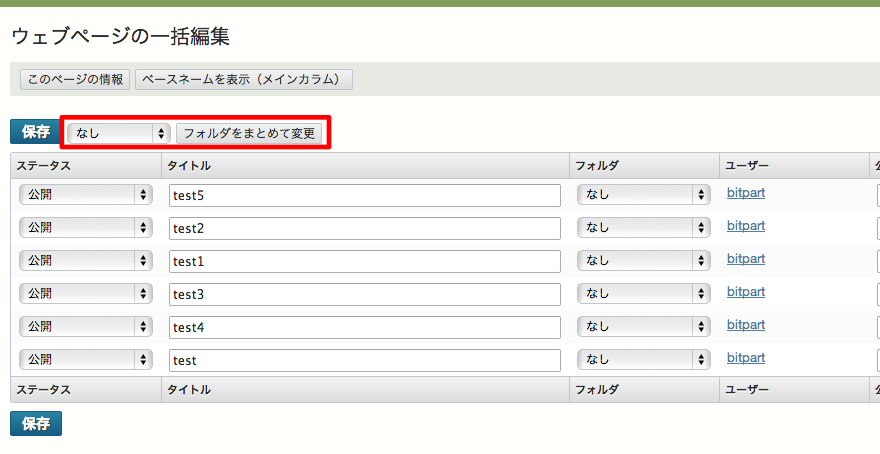Focus the title field containing test

pyautogui.click(x=365, y=360)
